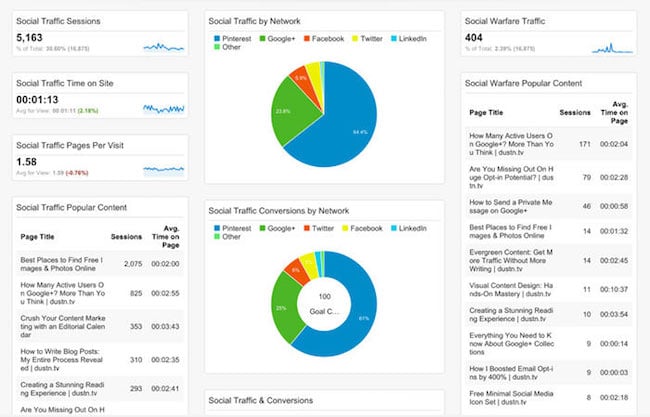Click the 'Everything You Need to Know' row title

(x=512, y=344)
